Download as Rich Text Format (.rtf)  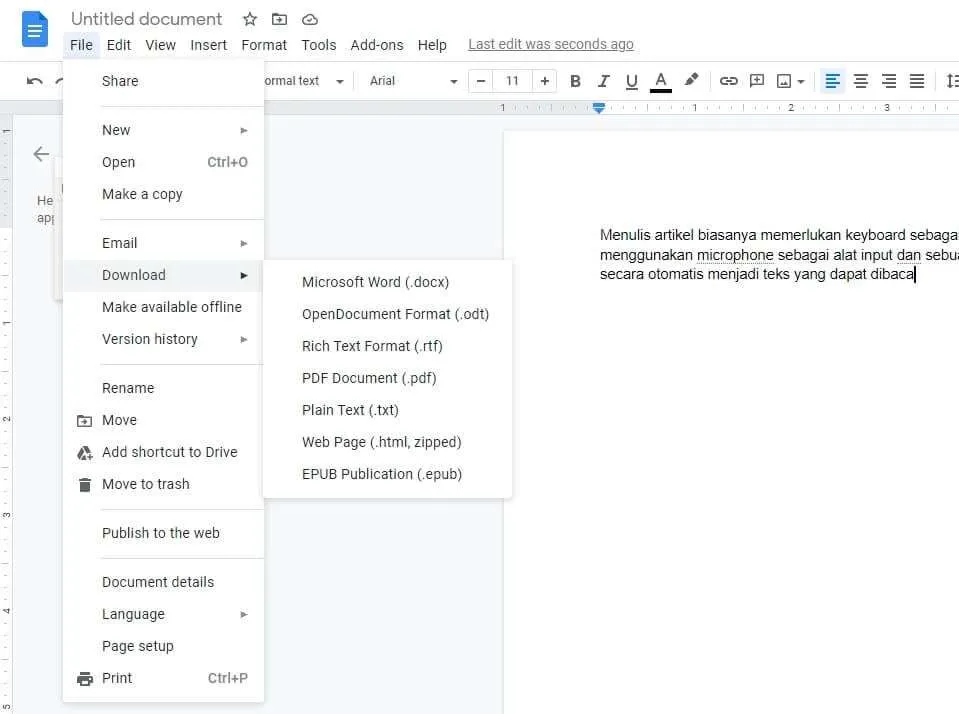tap(388, 346)
